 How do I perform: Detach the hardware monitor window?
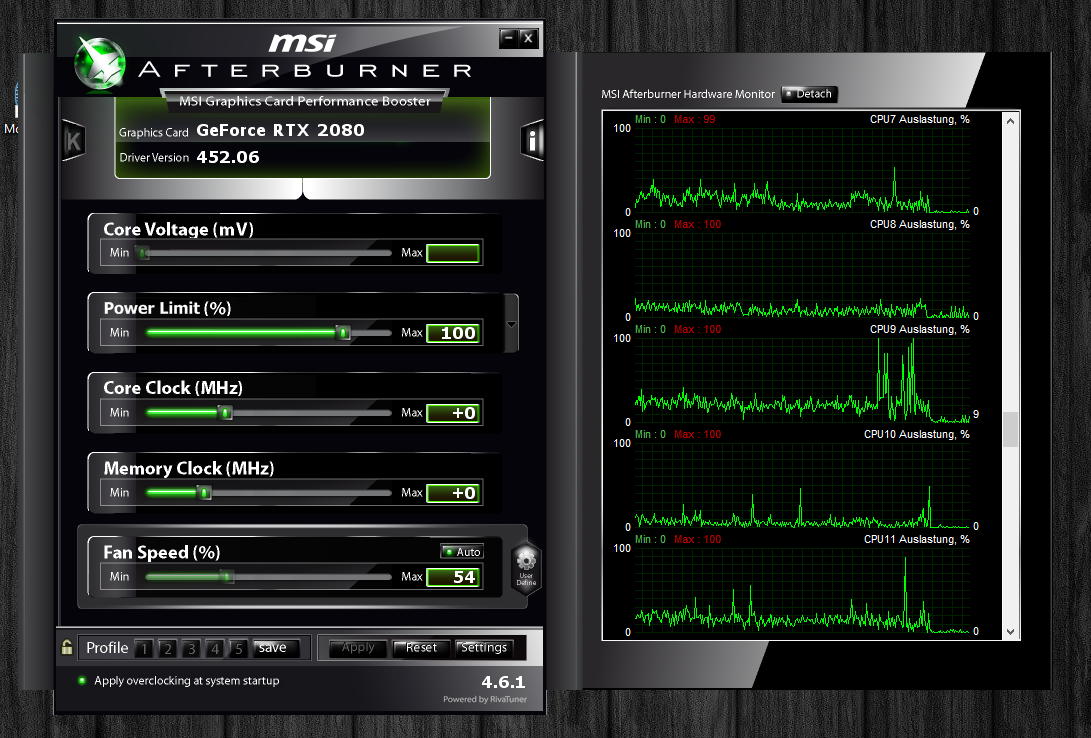point(809,94)
